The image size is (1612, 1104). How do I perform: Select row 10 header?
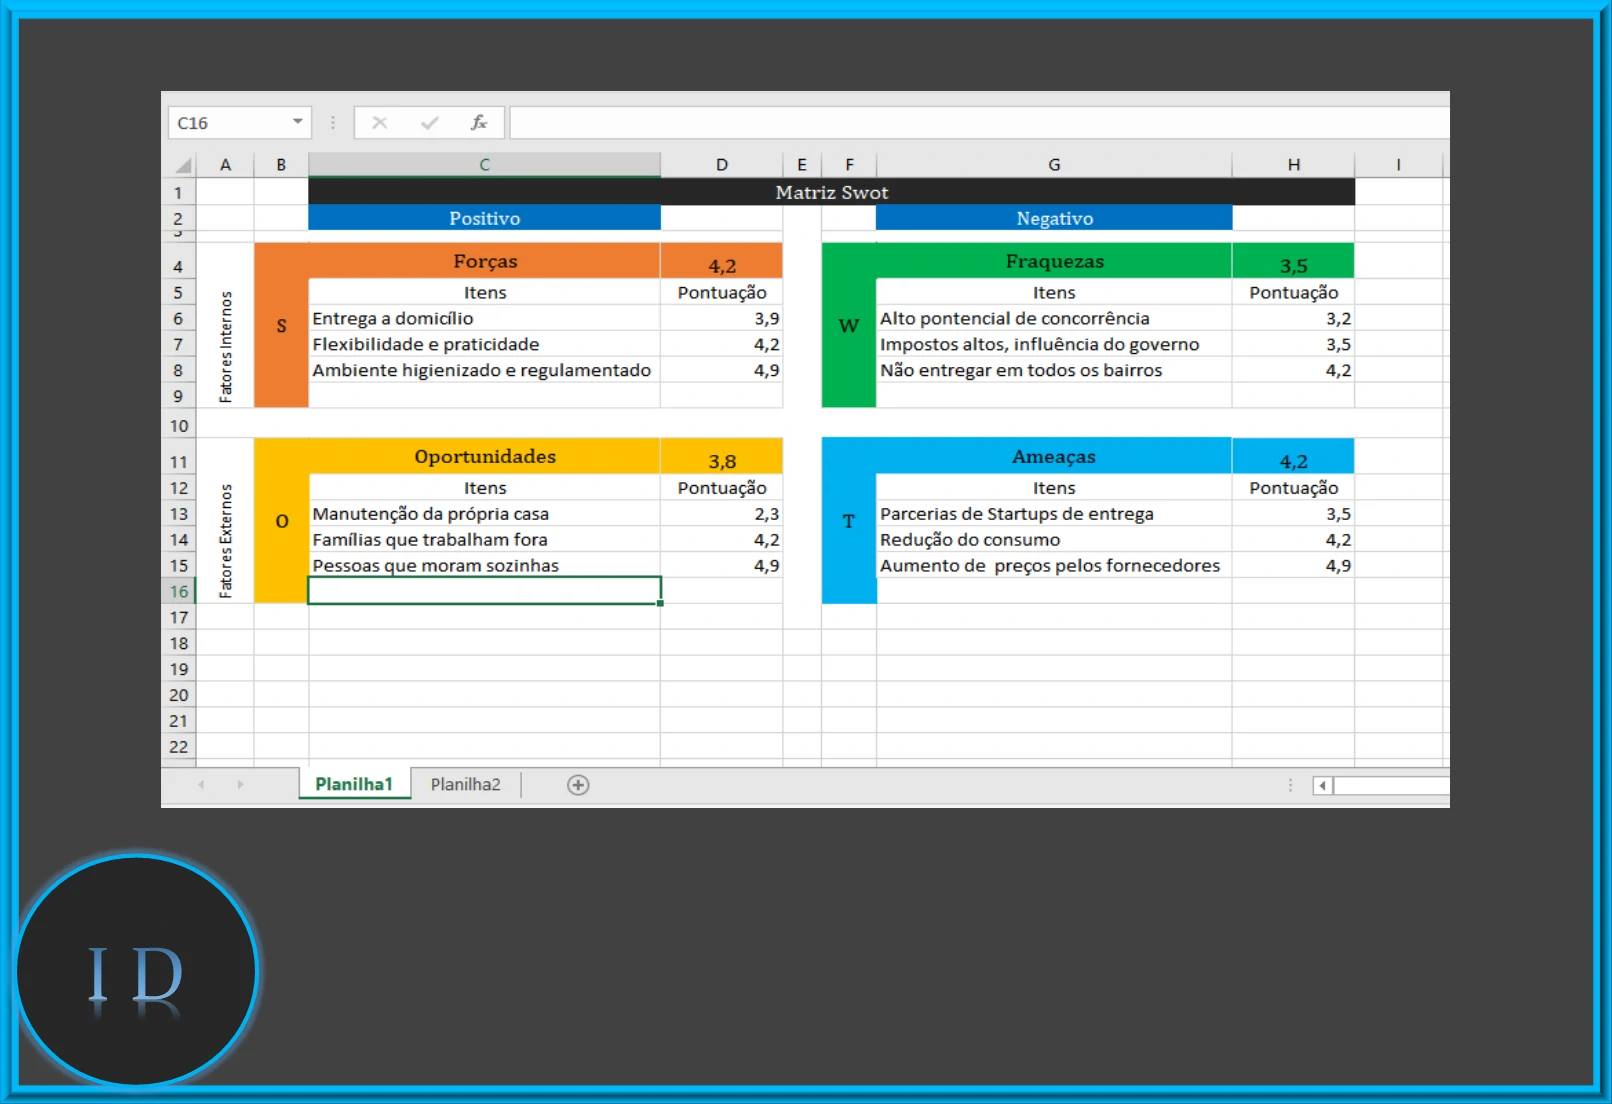coord(179,426)
